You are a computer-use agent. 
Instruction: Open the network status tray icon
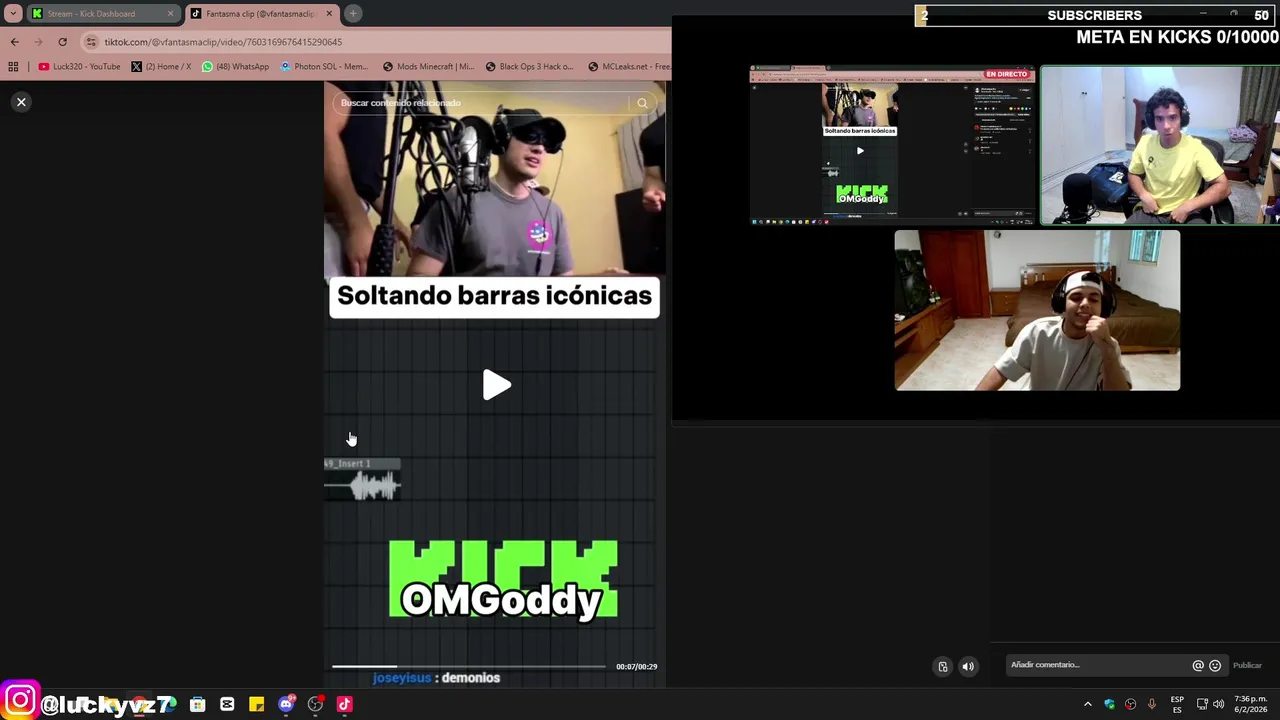tap(1202, 704)
